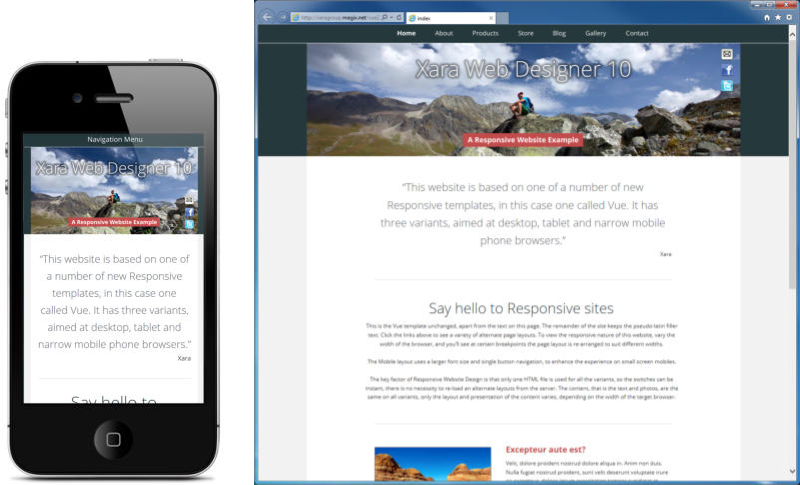Open the Home menu item
Image resolution: width=800 pixels, height=485 pixels.
coord(406,33)
